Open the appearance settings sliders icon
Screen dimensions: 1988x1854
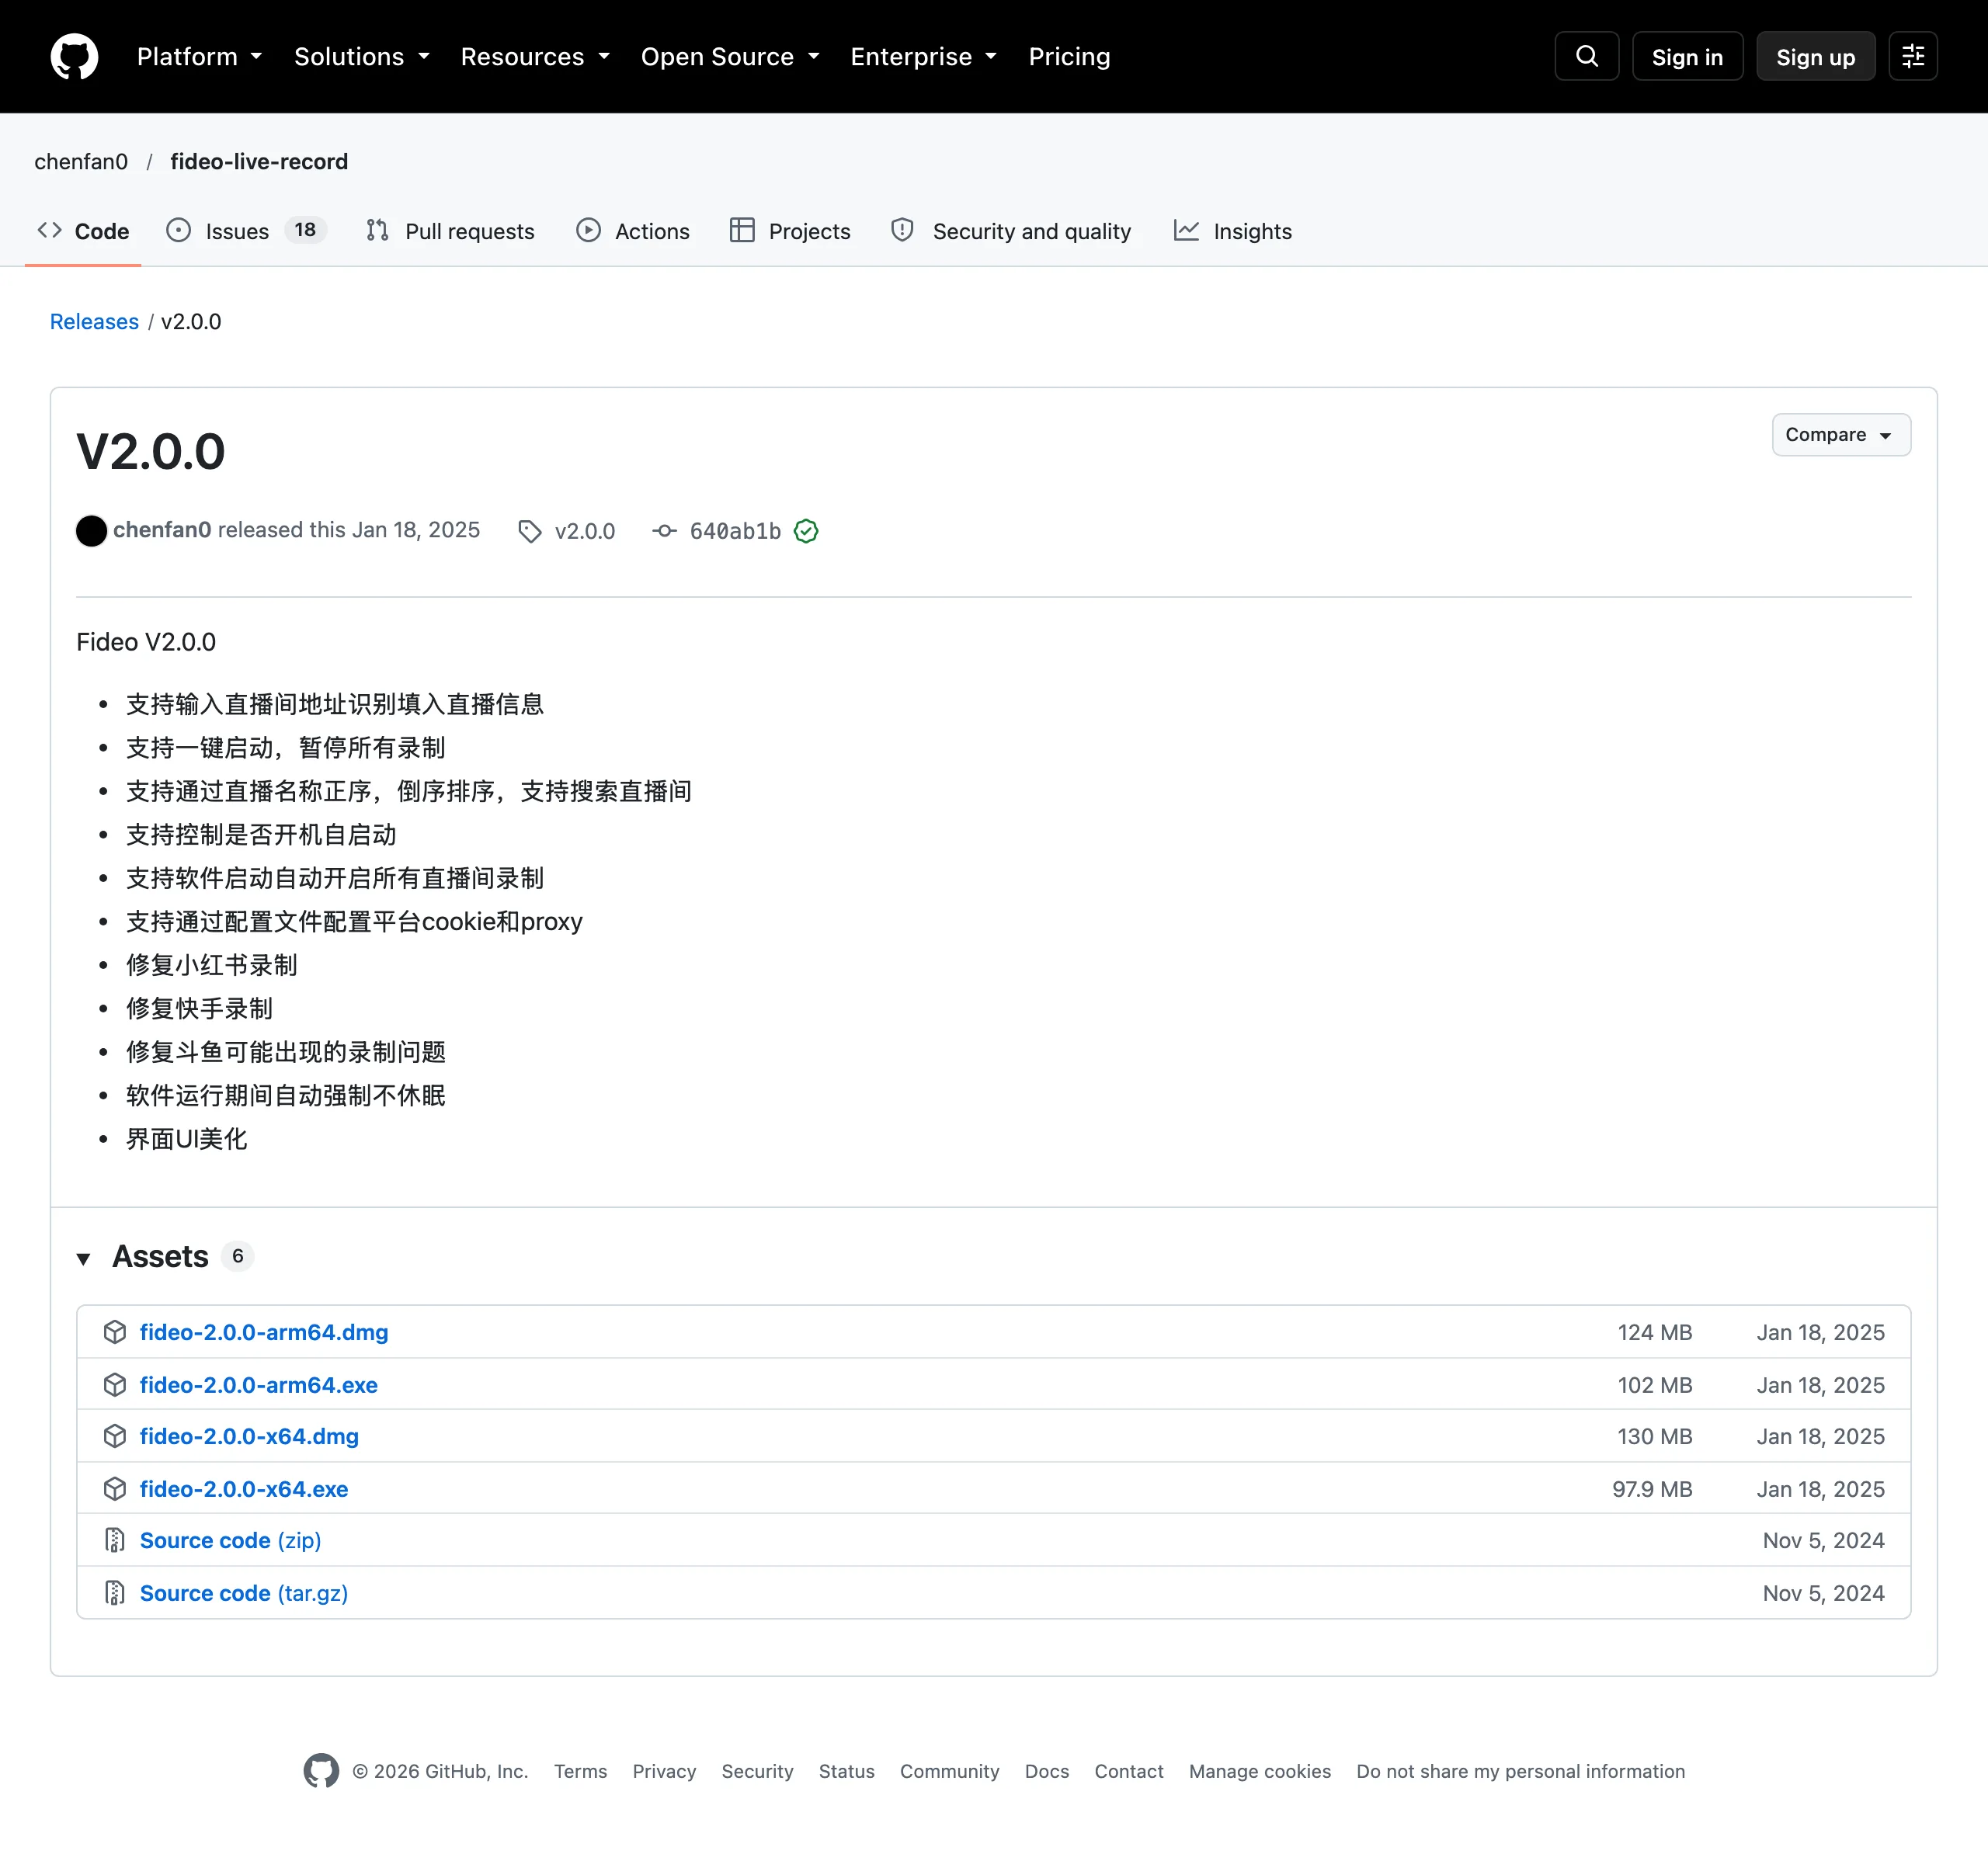pos(1912,56)
